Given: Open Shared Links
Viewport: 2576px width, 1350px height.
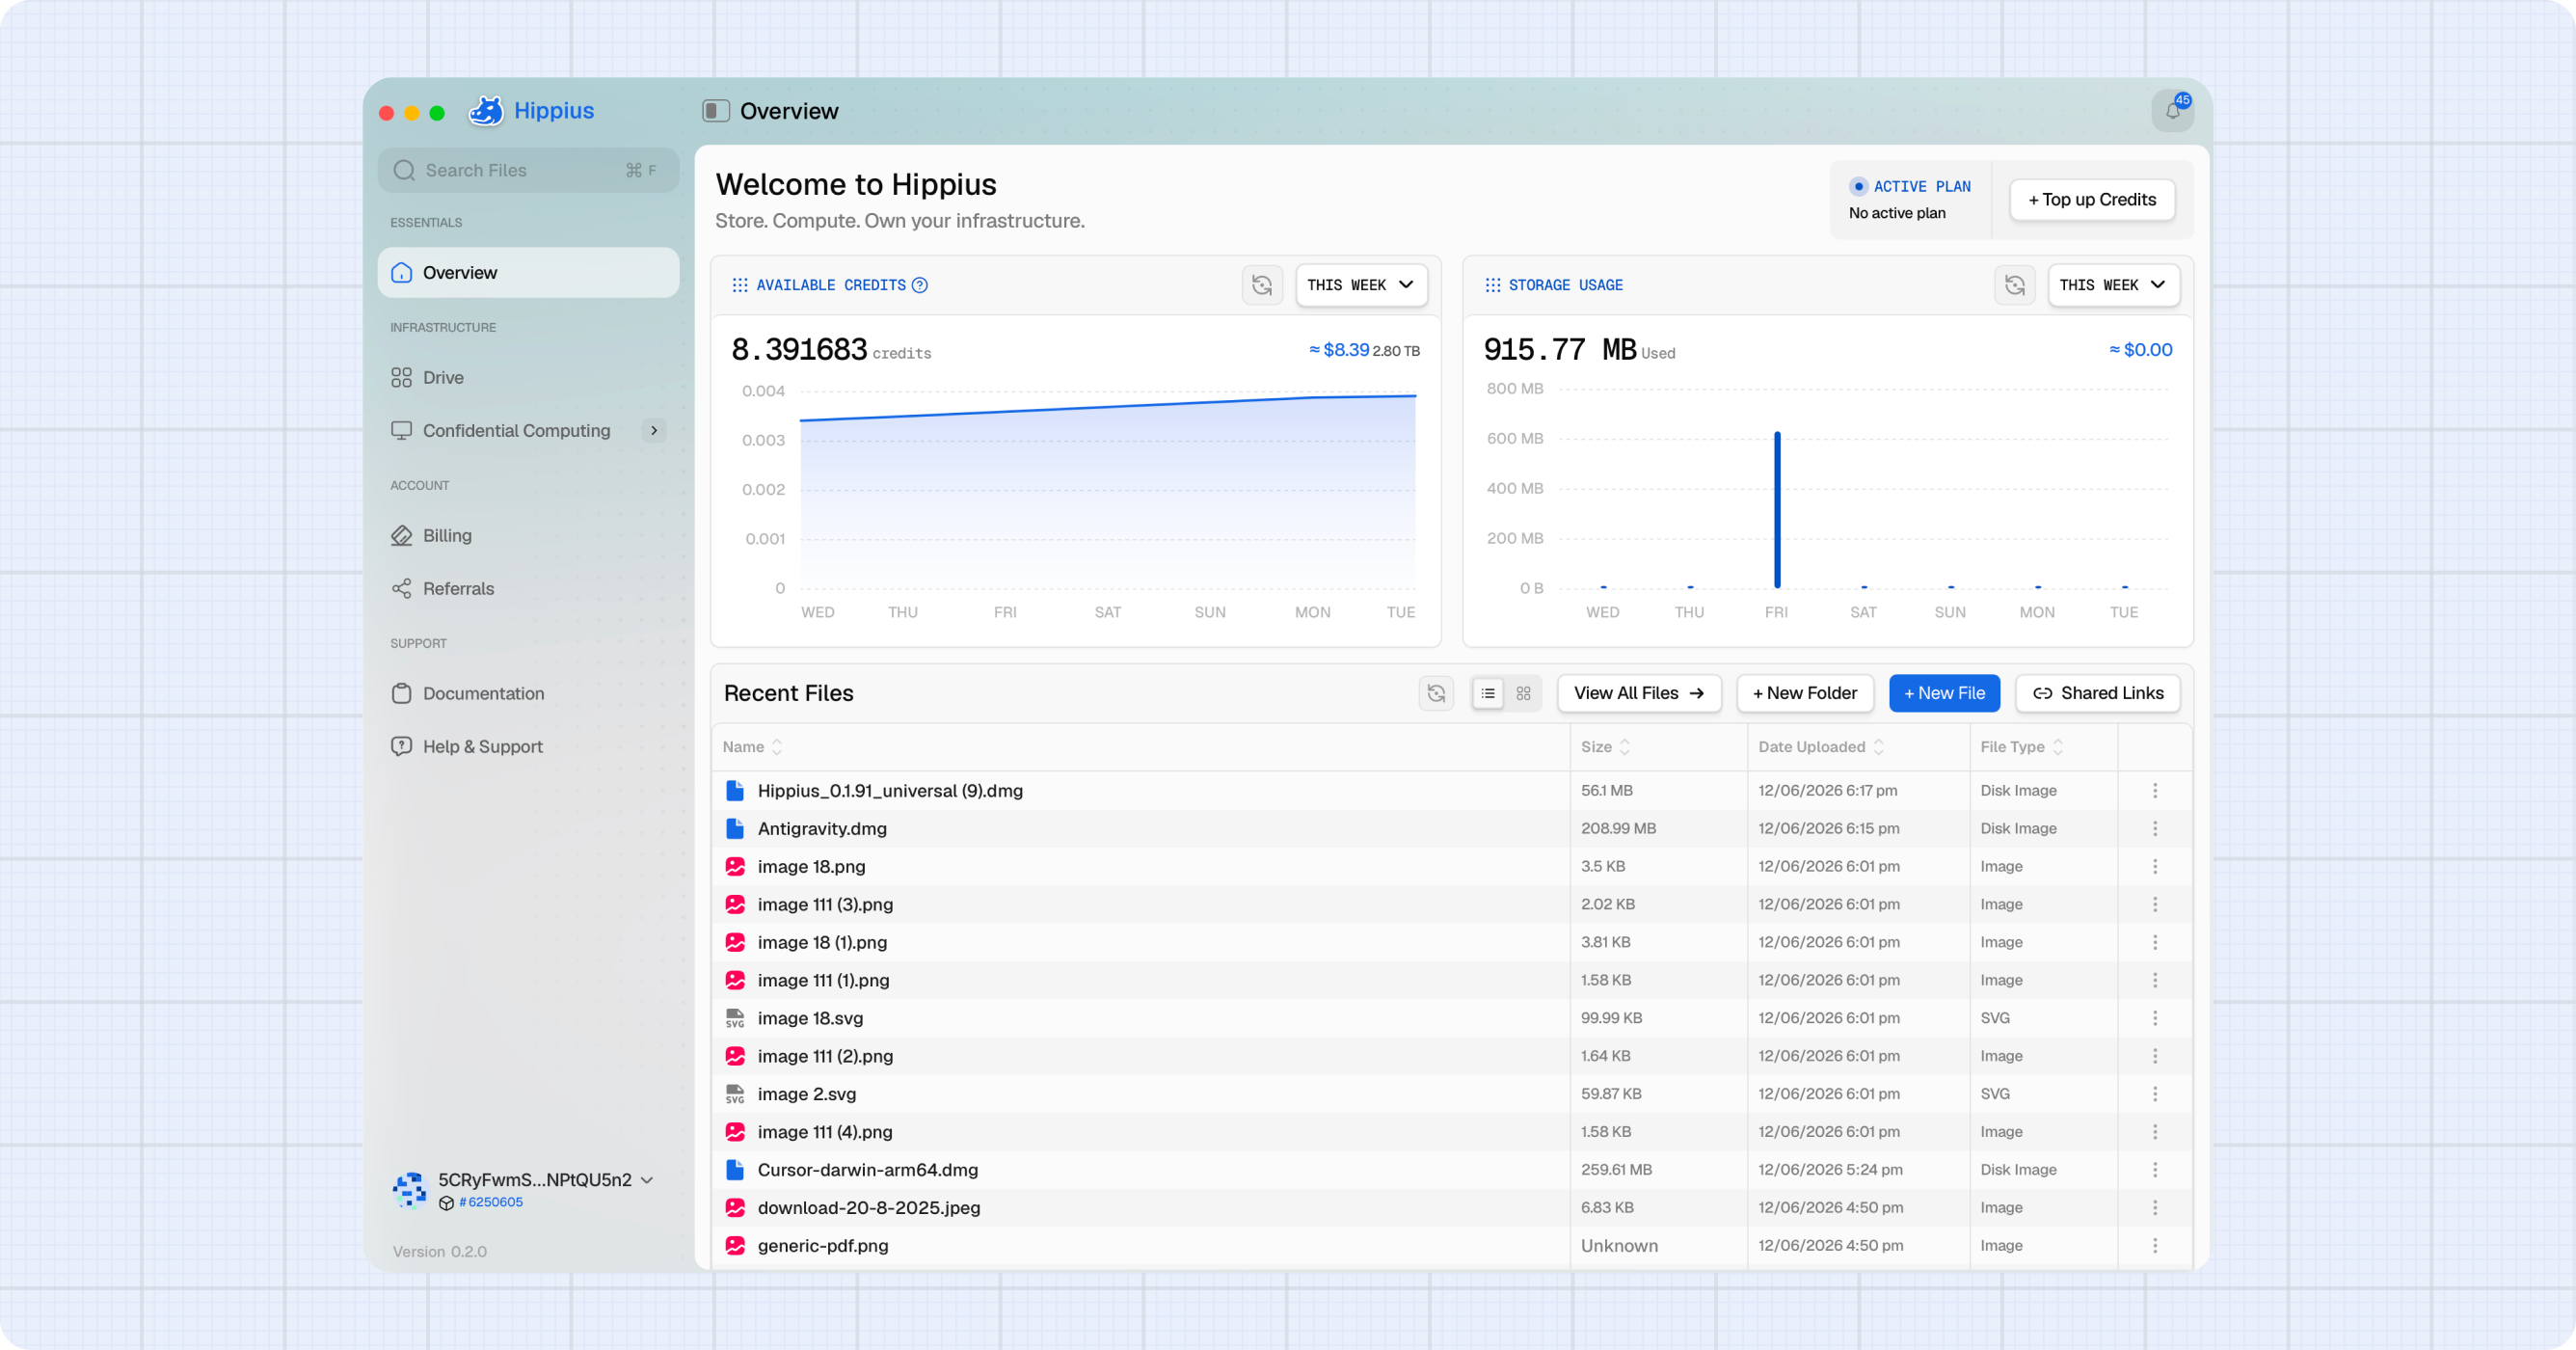Looking at the screenshot, I should click(x=2097, y=693).
